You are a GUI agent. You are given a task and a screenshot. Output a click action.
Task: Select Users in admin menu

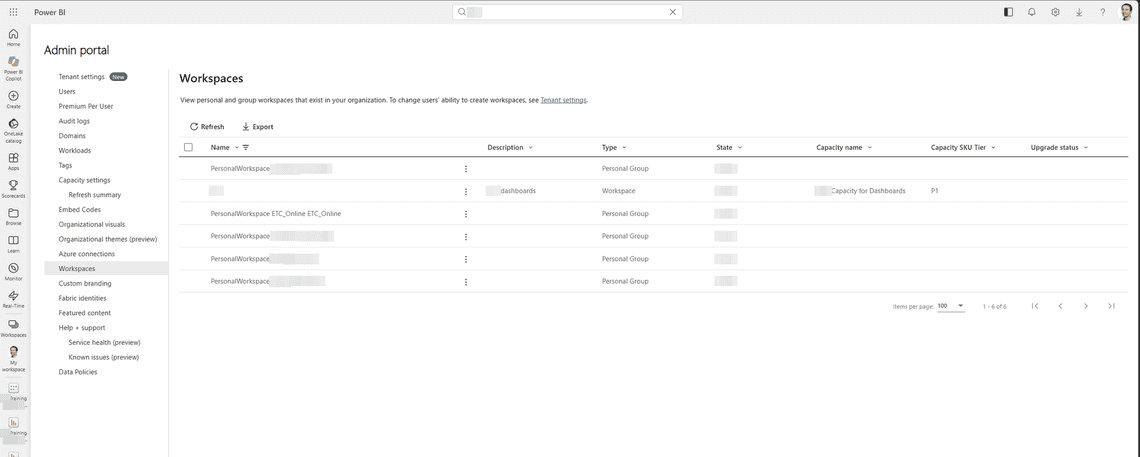(67, 92)
